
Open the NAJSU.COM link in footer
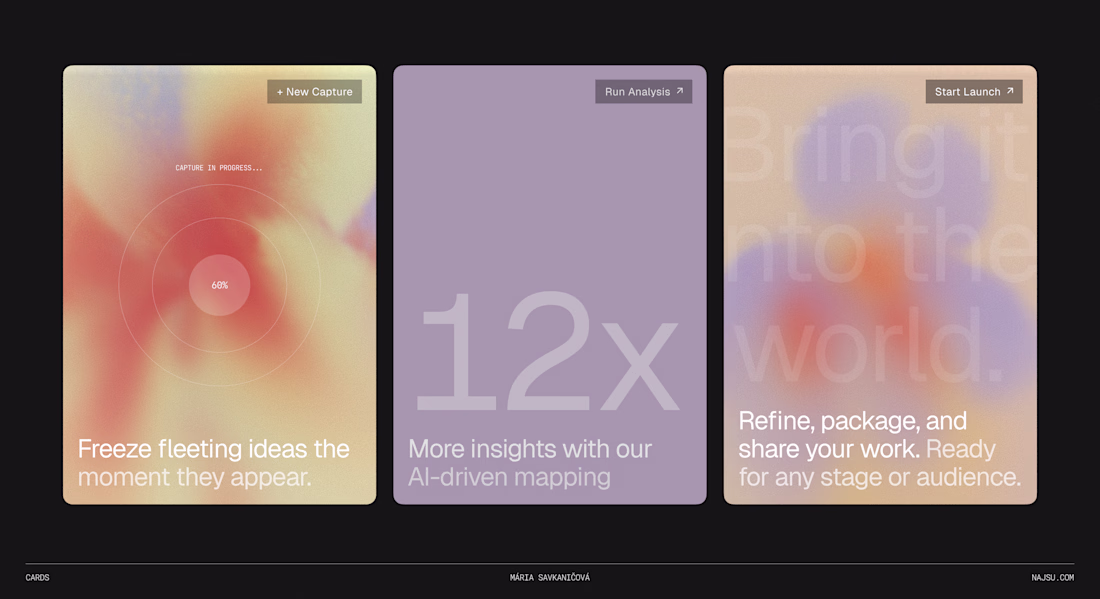coord(1052,577)
